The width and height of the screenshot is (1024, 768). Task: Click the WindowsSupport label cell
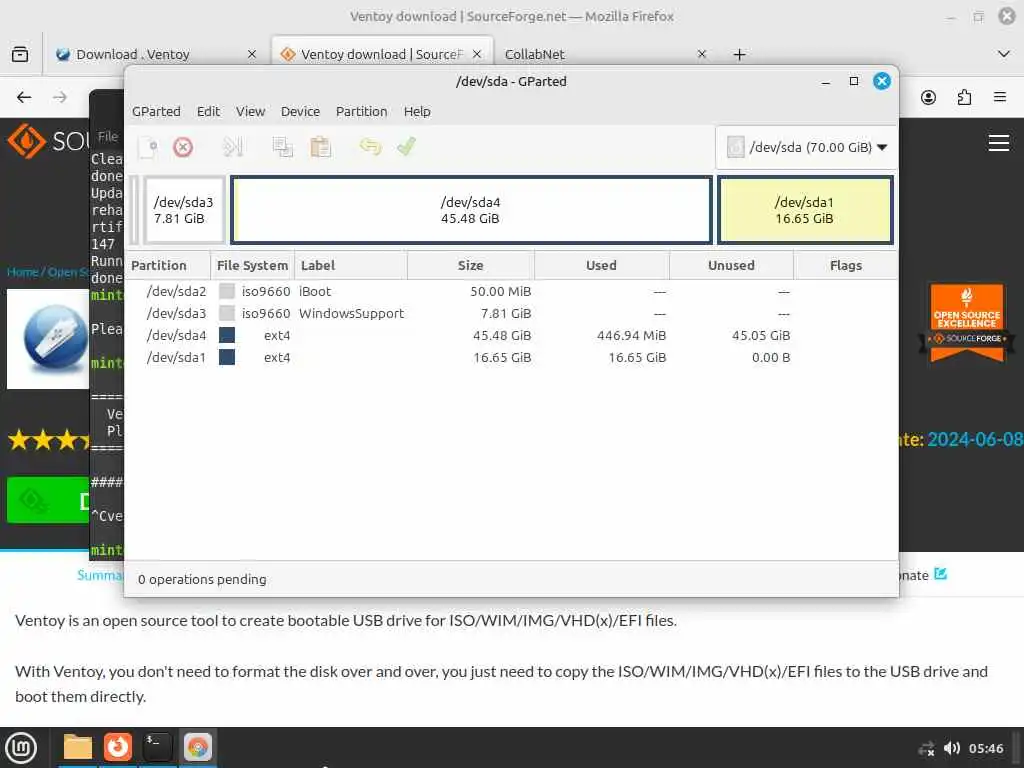351,313
